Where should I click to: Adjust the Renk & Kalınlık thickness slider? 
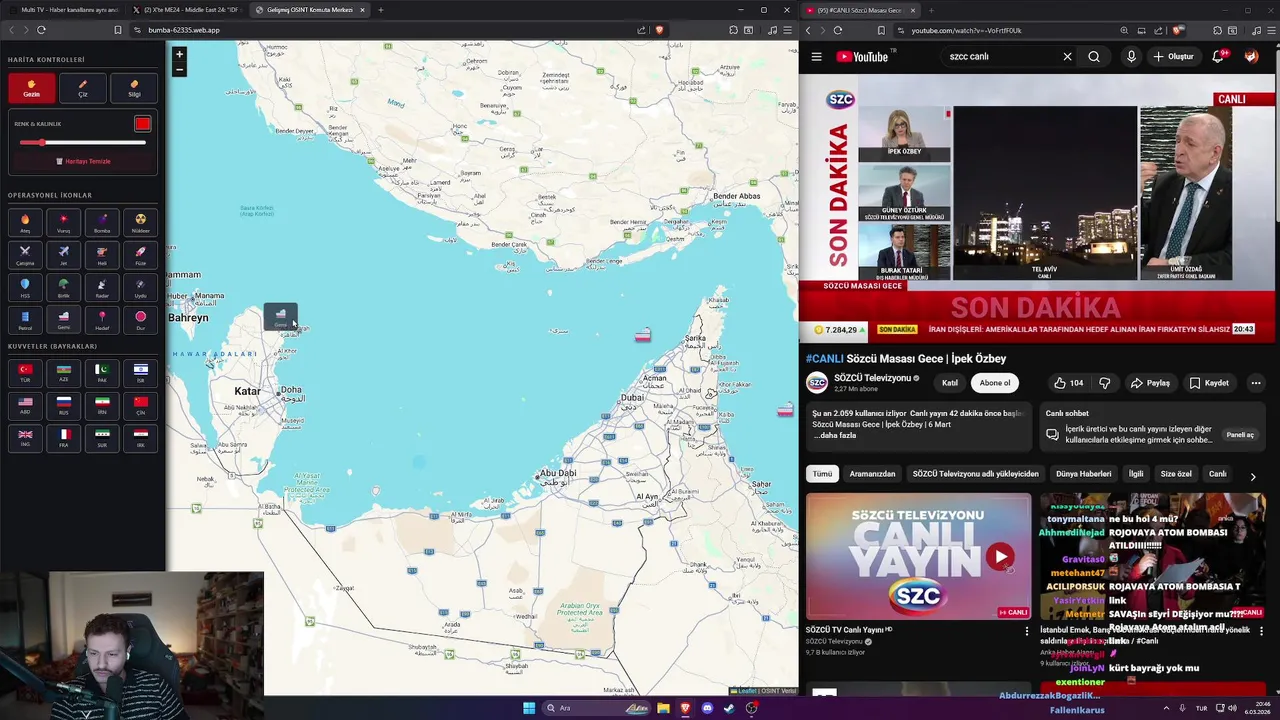(82, 142)
